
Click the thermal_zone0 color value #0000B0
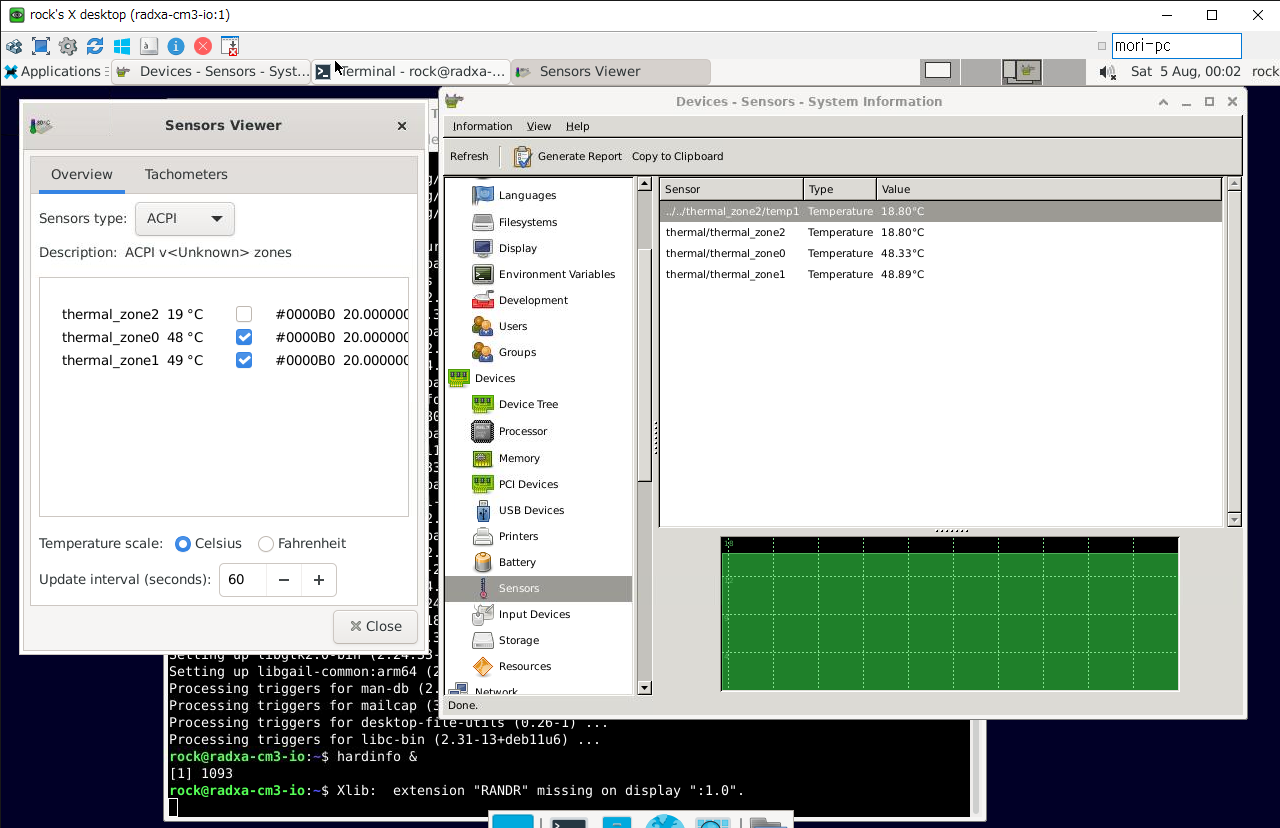[x=305, y=337]
